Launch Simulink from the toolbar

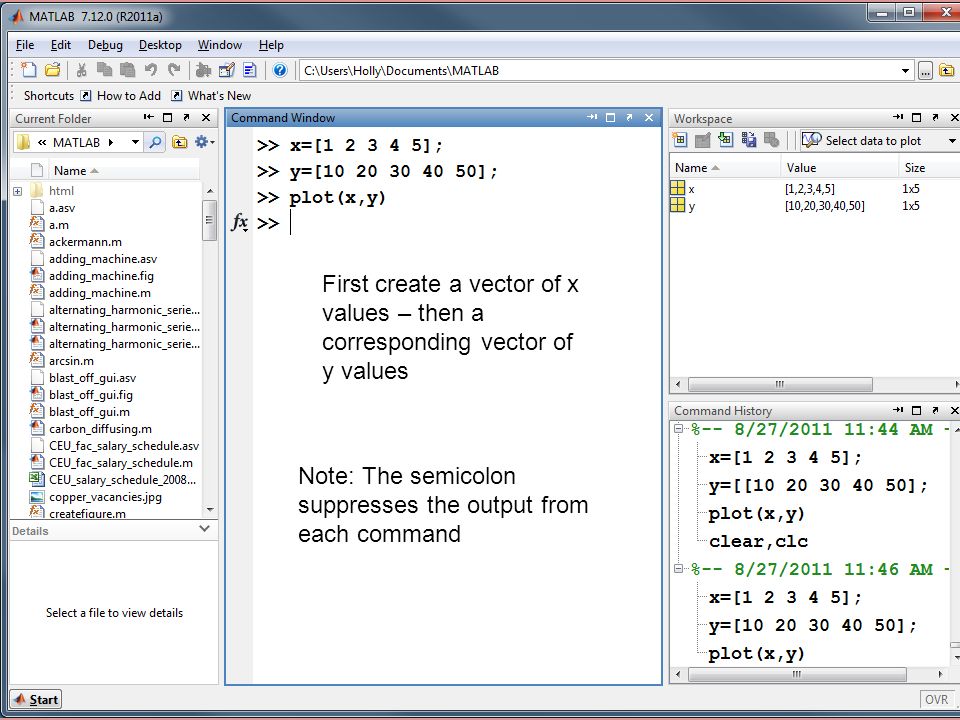pyautogui.click(x=203, y=70)
